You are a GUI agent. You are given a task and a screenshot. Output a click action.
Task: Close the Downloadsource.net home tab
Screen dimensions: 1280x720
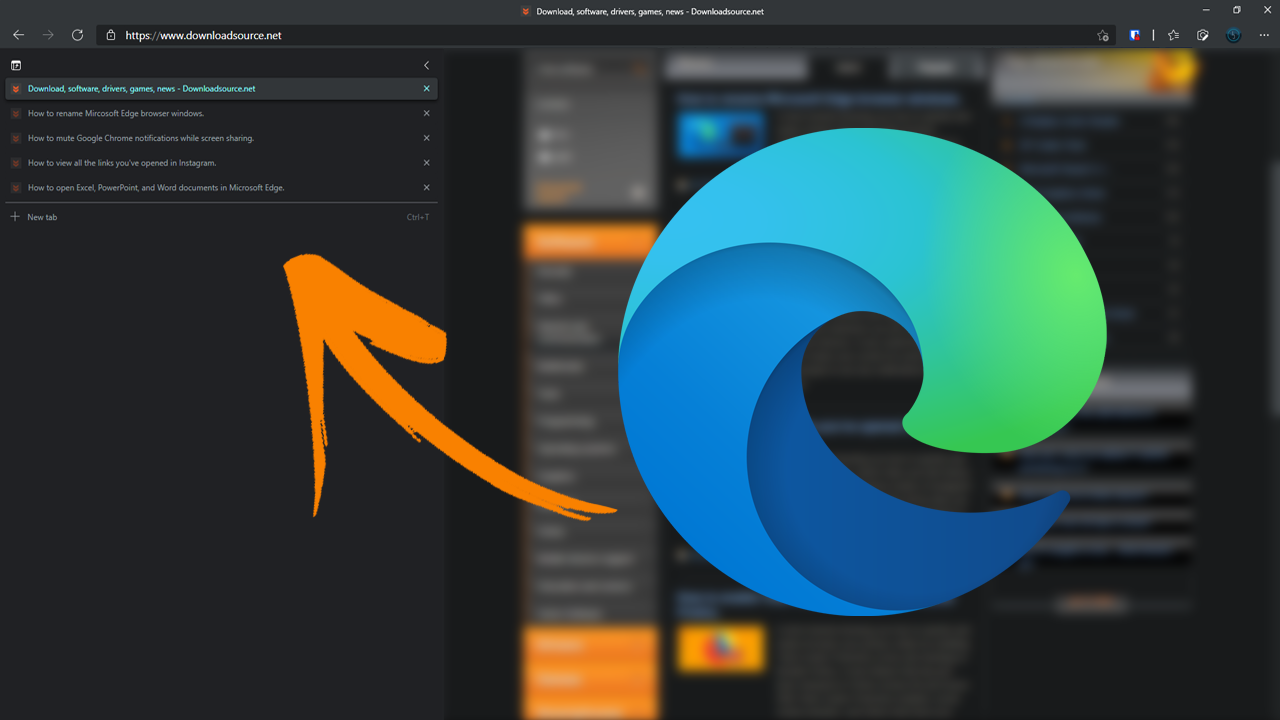coord(427,89)
